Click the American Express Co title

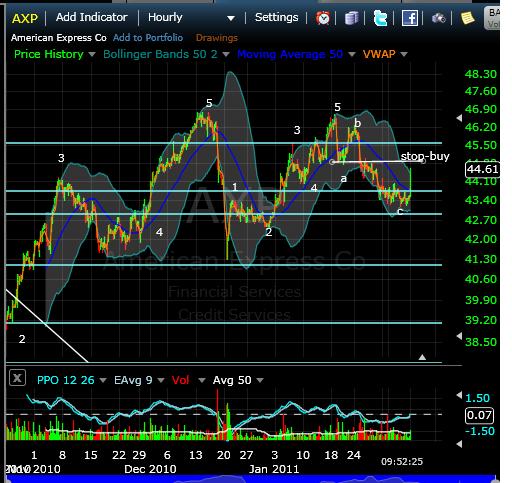[59, 38]
